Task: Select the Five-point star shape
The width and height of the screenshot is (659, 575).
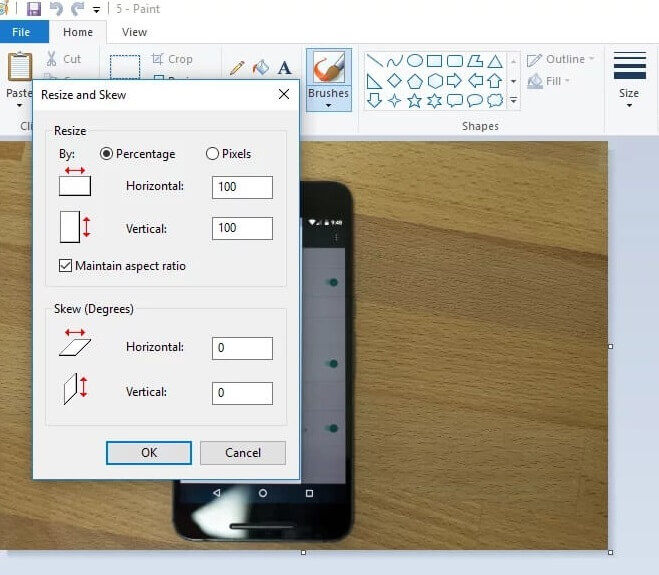Action: point(415,101)
